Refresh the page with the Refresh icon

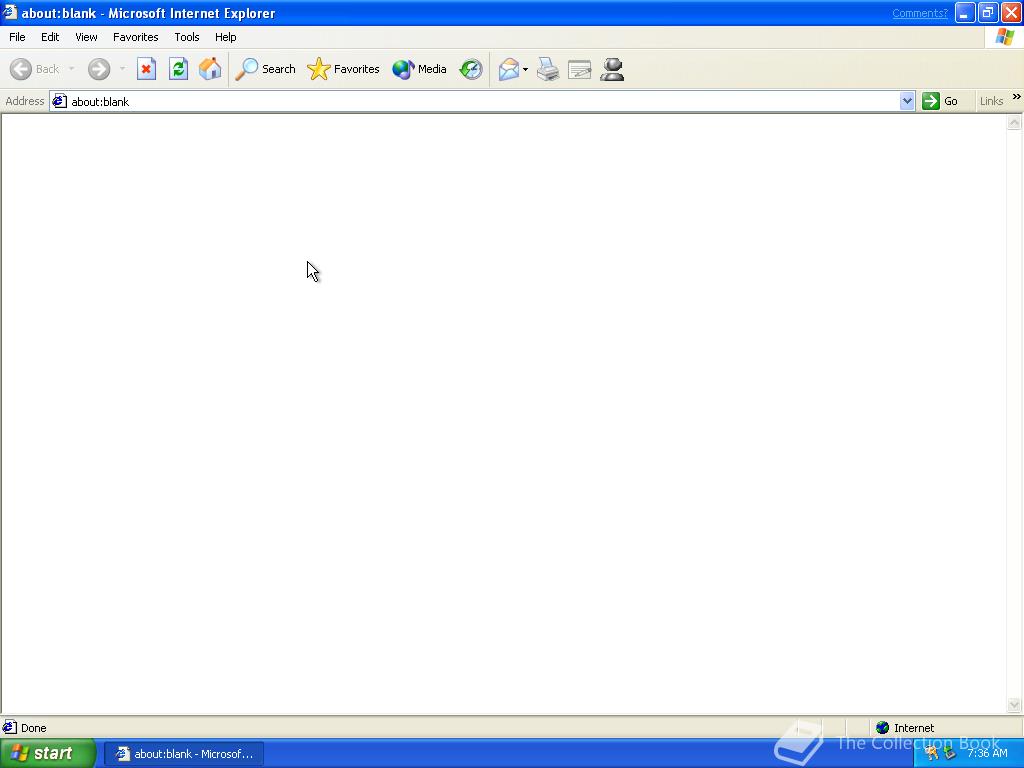point(178,69)
